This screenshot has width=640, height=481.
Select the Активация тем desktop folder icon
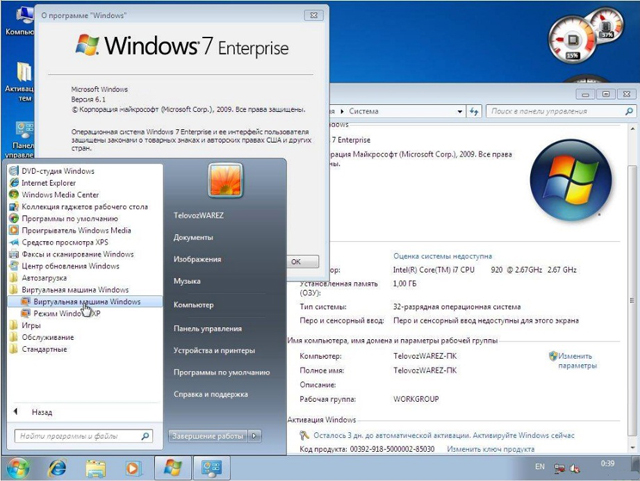click(x=20, y=81)
